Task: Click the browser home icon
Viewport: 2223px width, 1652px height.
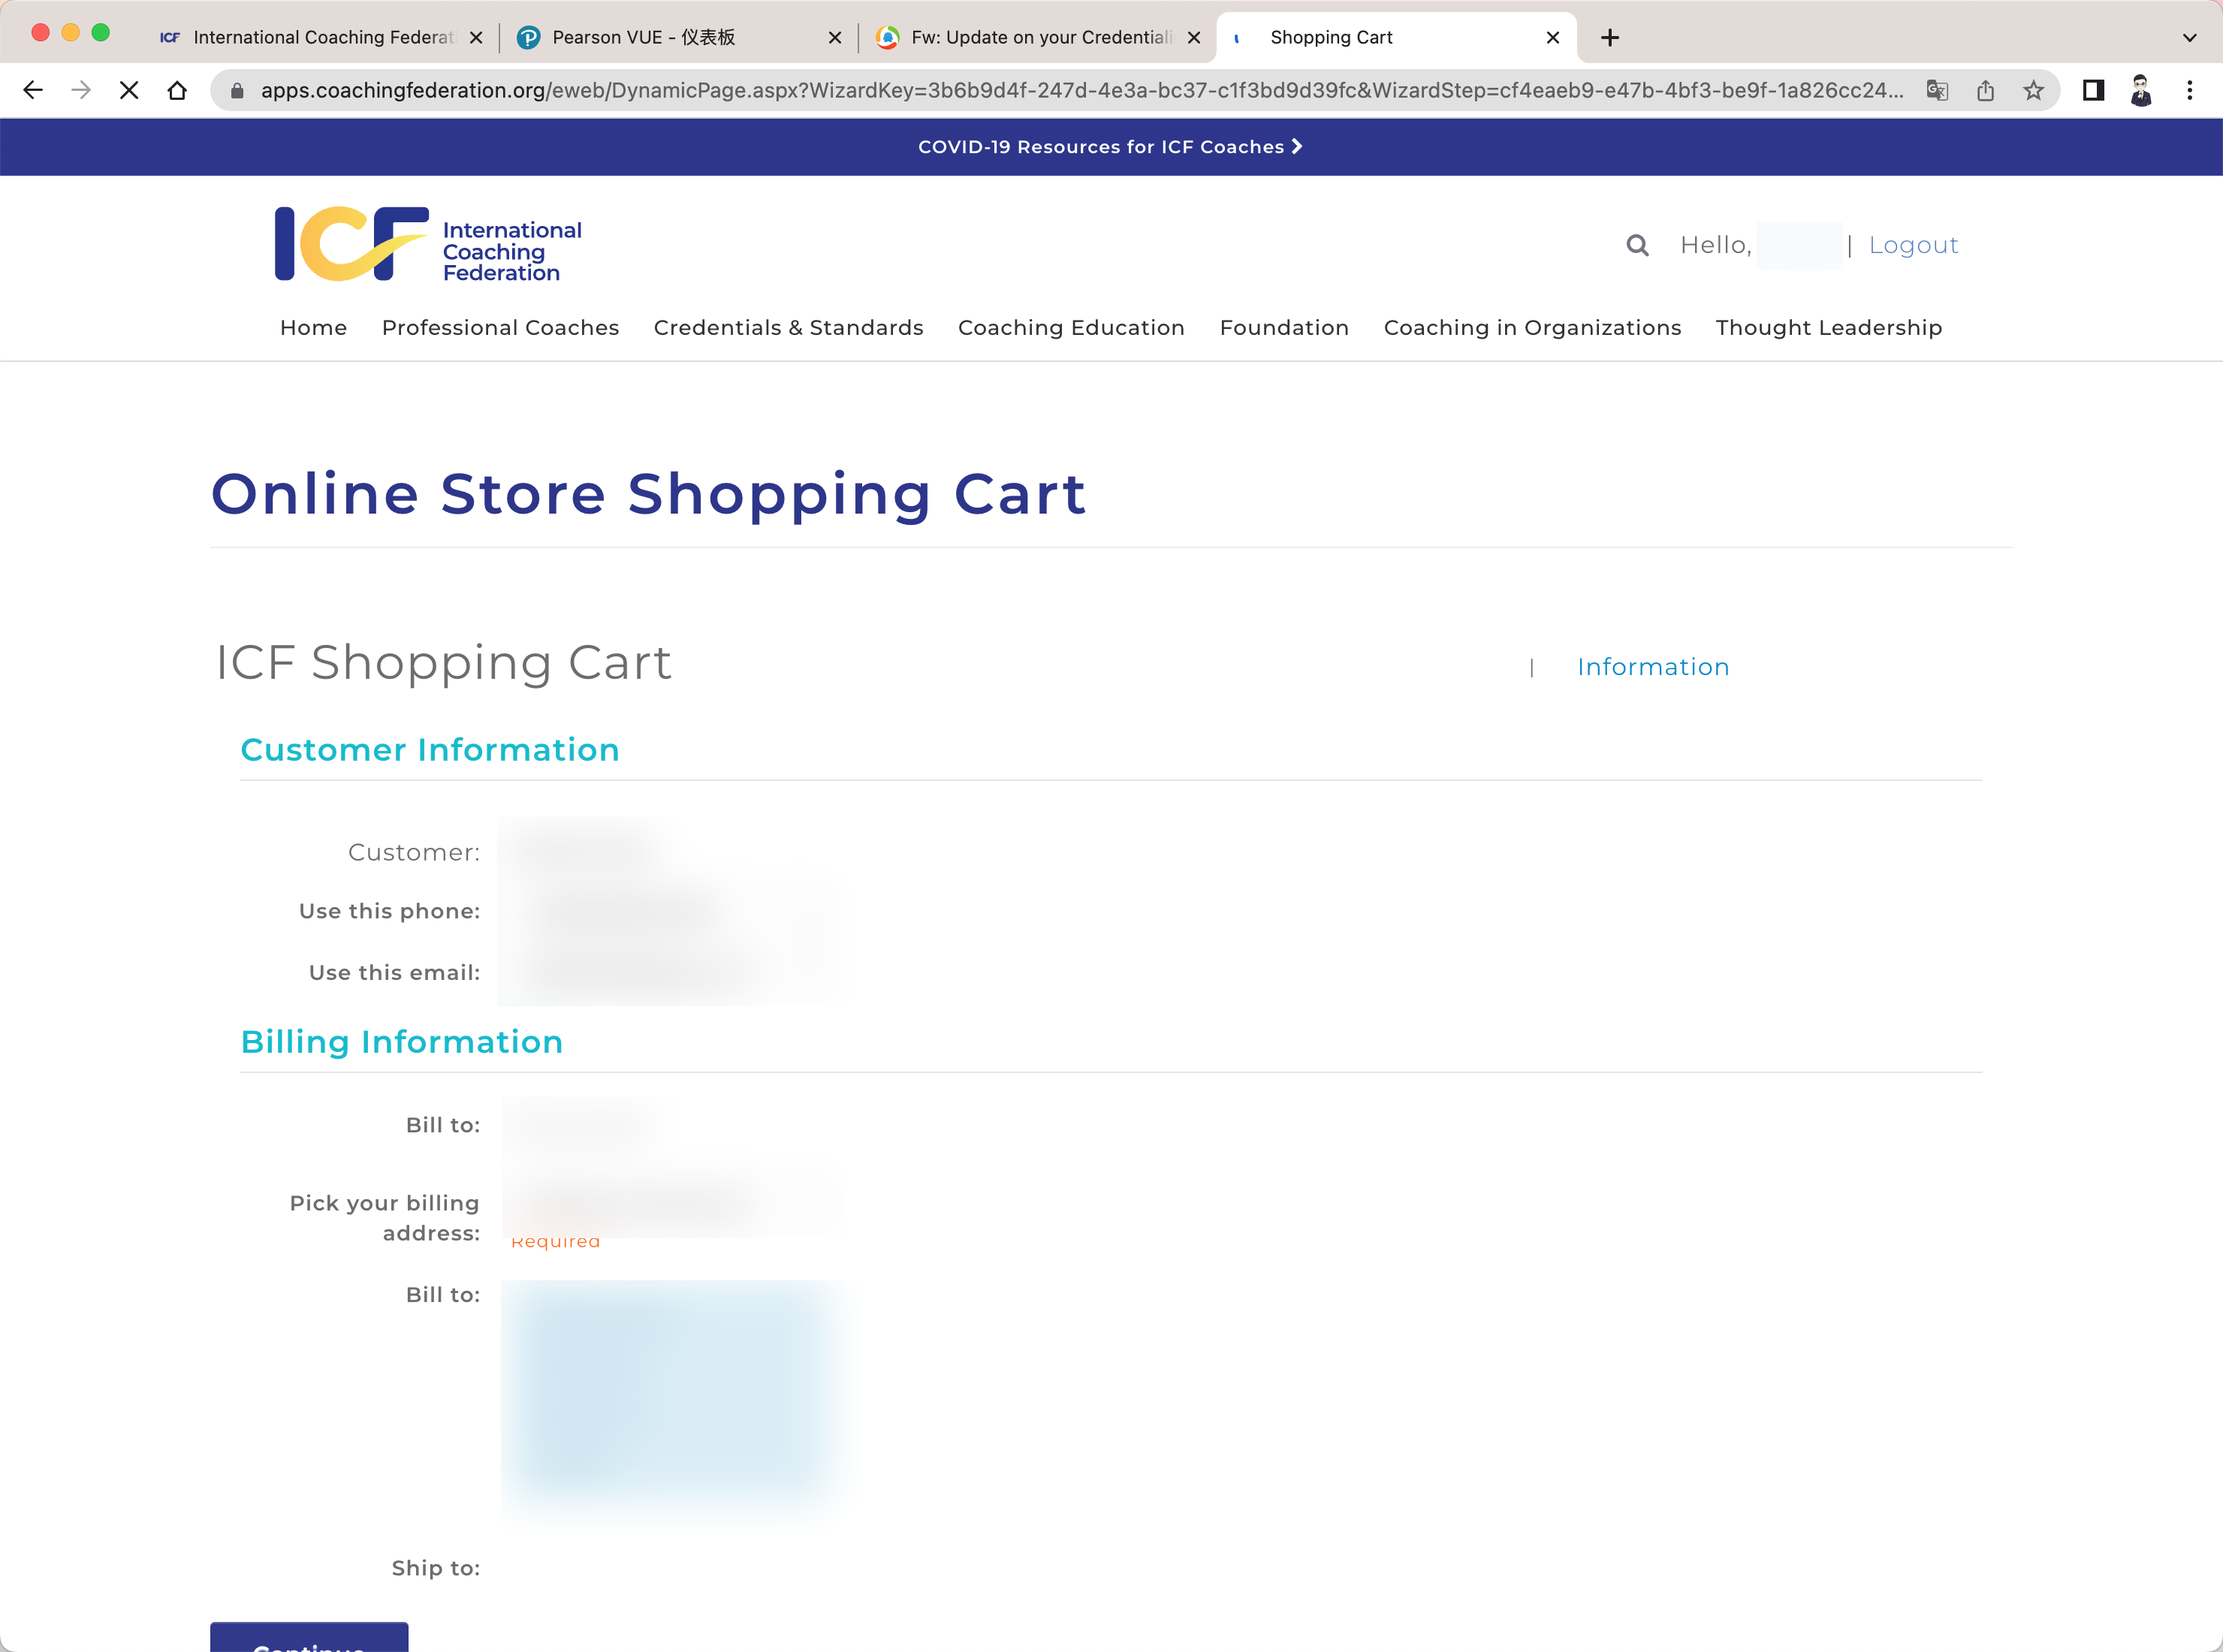Action: pos(177,91)
